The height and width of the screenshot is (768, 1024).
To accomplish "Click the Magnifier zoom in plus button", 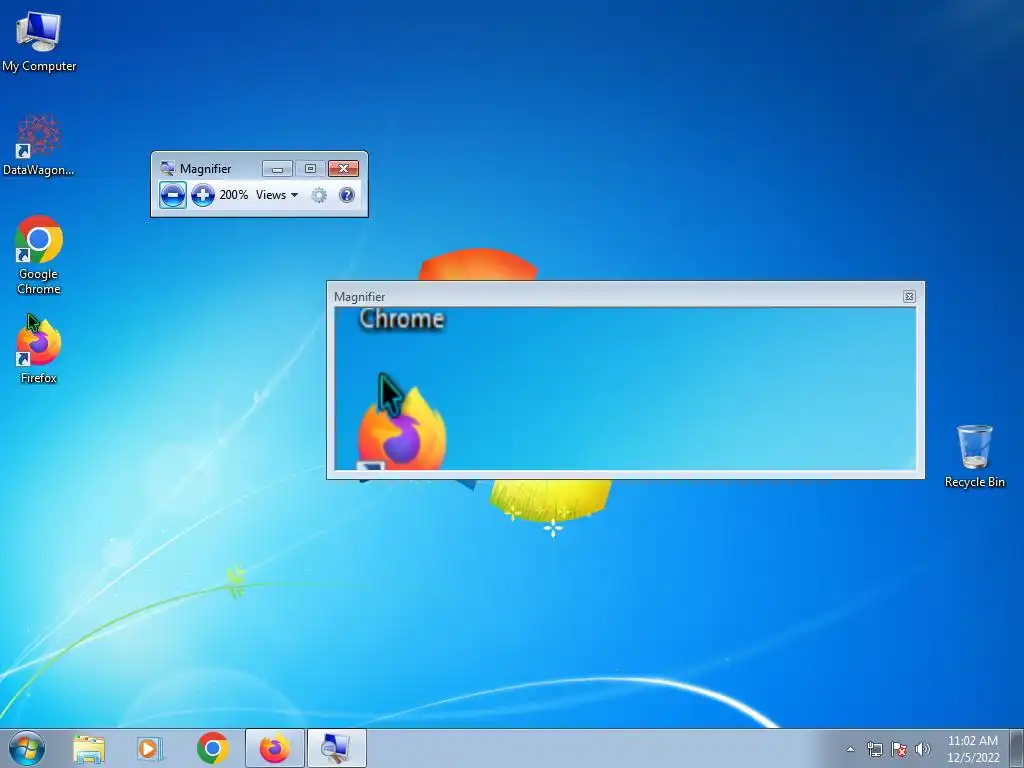I will (x=203, y=195).
